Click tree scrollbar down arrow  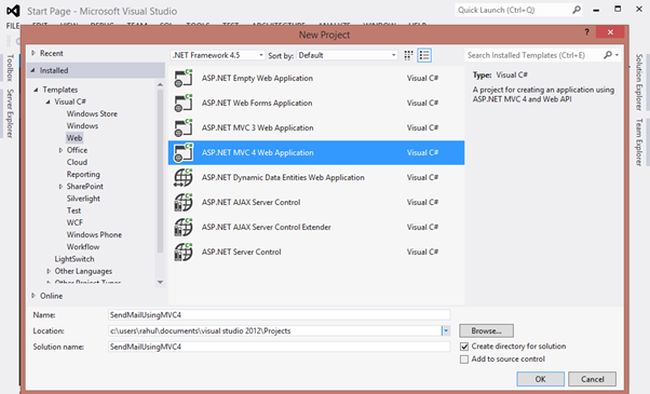pos(160,282)
